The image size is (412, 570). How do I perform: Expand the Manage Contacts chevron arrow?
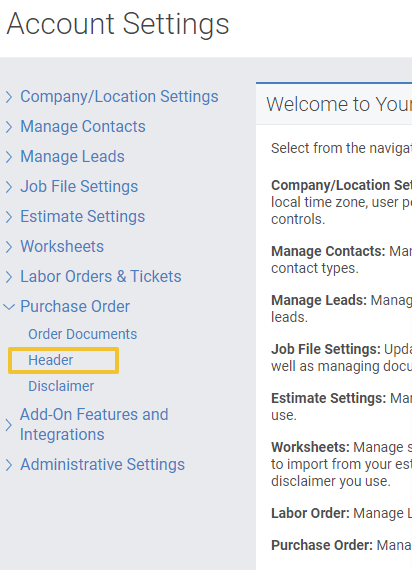pos(9,127)
